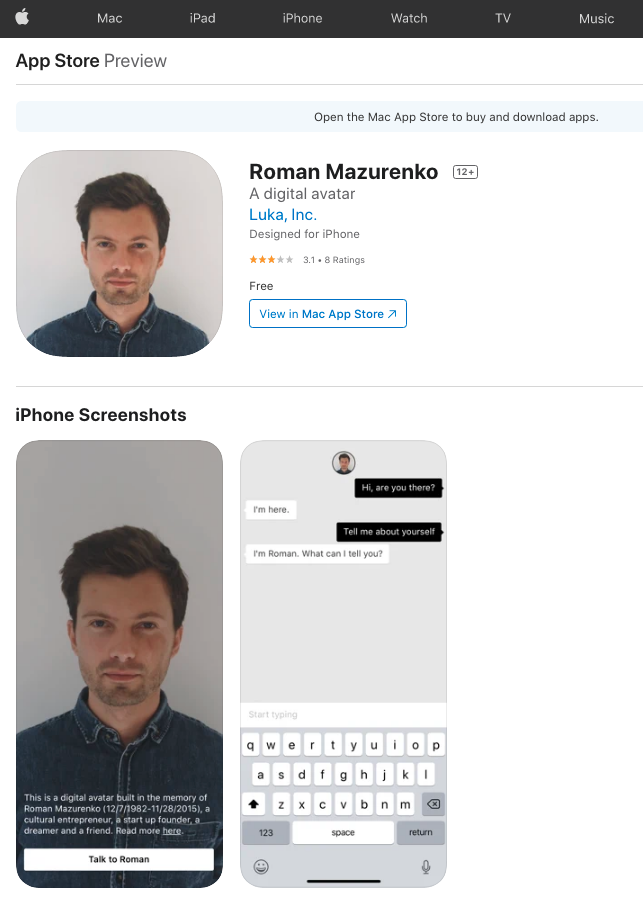The width and height of the screenshot is (643, 907).
Task: Tap the emoji icon below keyboard
Action: [261, 866]
